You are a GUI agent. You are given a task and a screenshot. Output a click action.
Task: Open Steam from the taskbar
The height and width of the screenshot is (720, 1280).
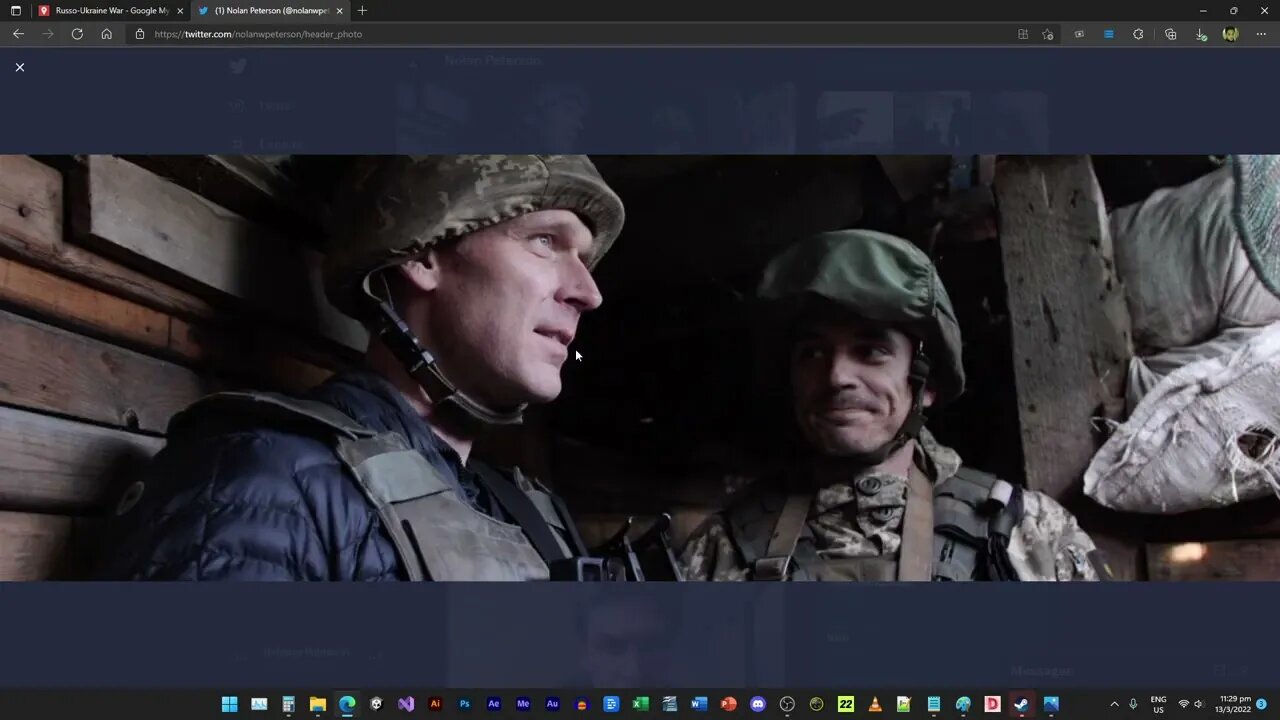click(1022, 704)
